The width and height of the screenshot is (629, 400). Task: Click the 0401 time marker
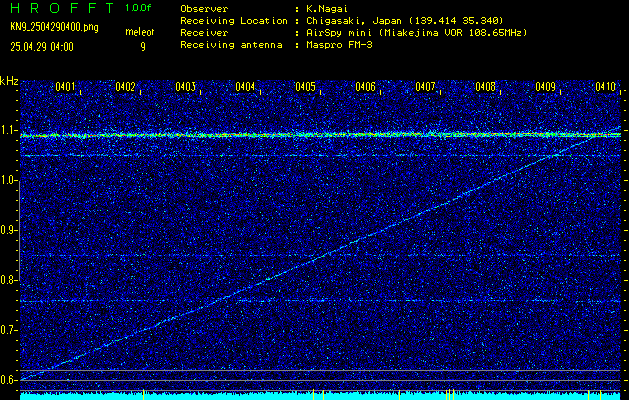[x=65, y=87]
